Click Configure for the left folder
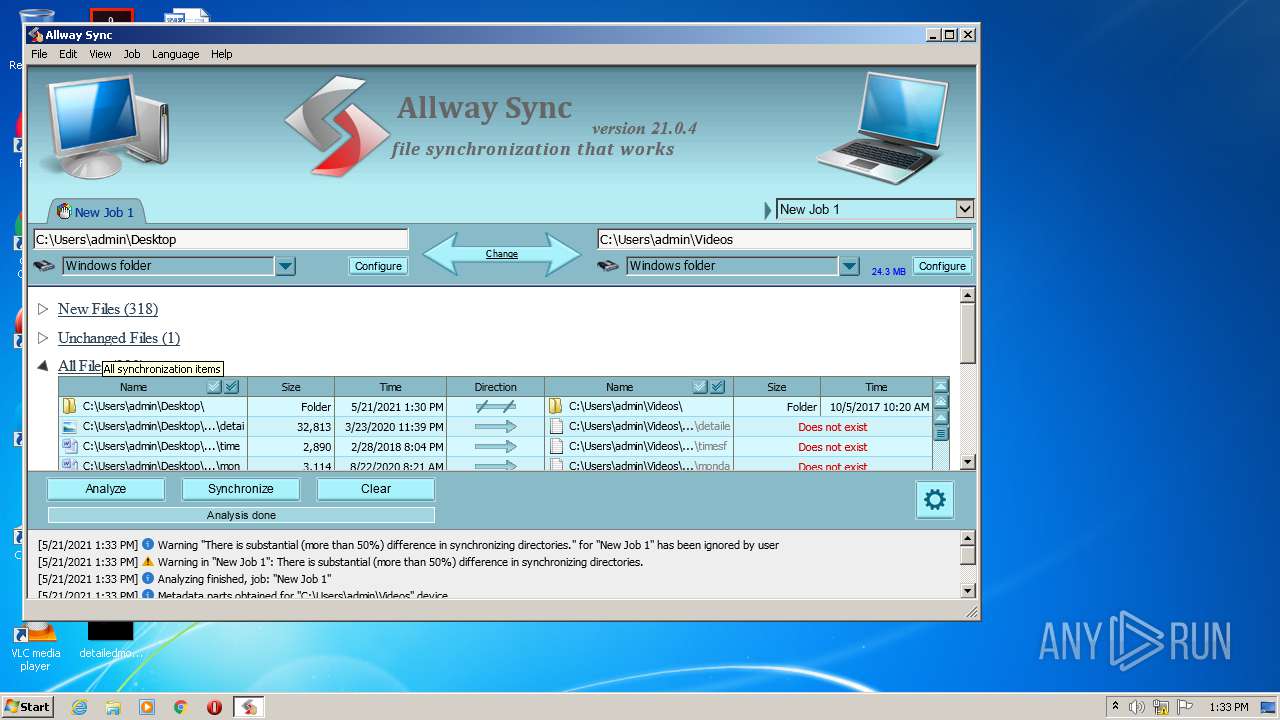This screenshot has height=720, width=1280. point(378,266)
